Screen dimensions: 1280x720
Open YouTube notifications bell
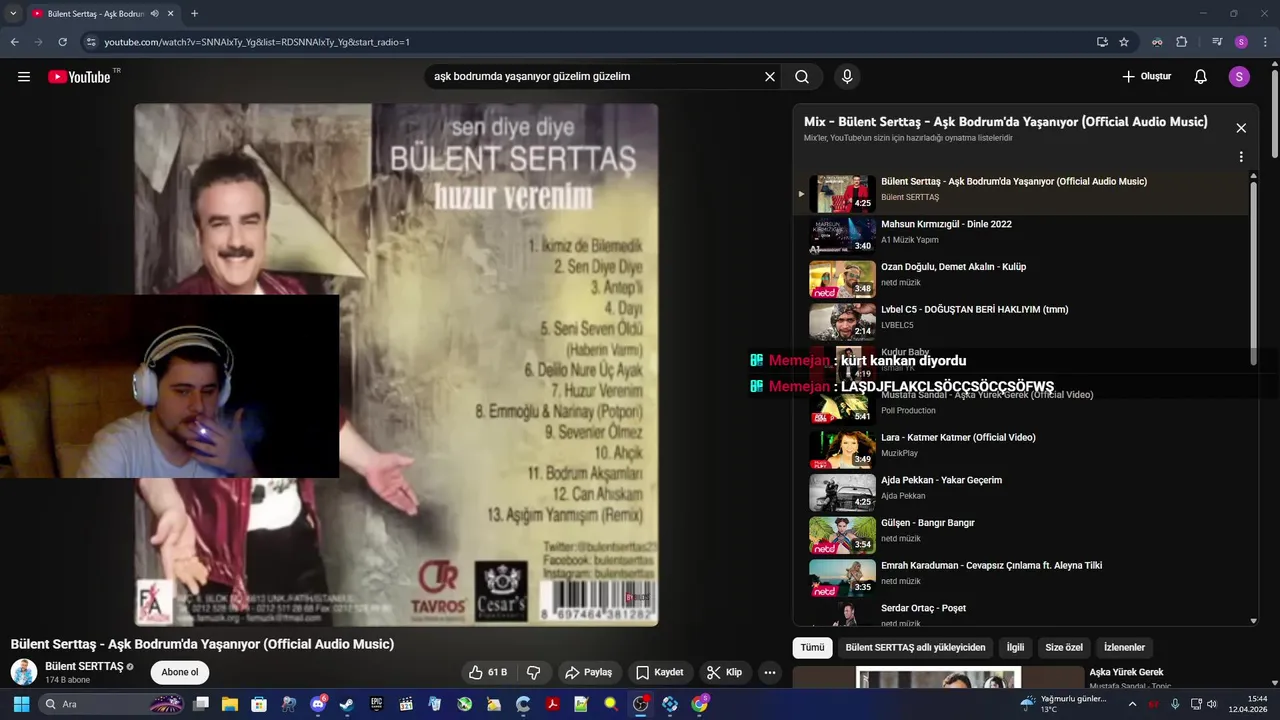pos(1201,77)
